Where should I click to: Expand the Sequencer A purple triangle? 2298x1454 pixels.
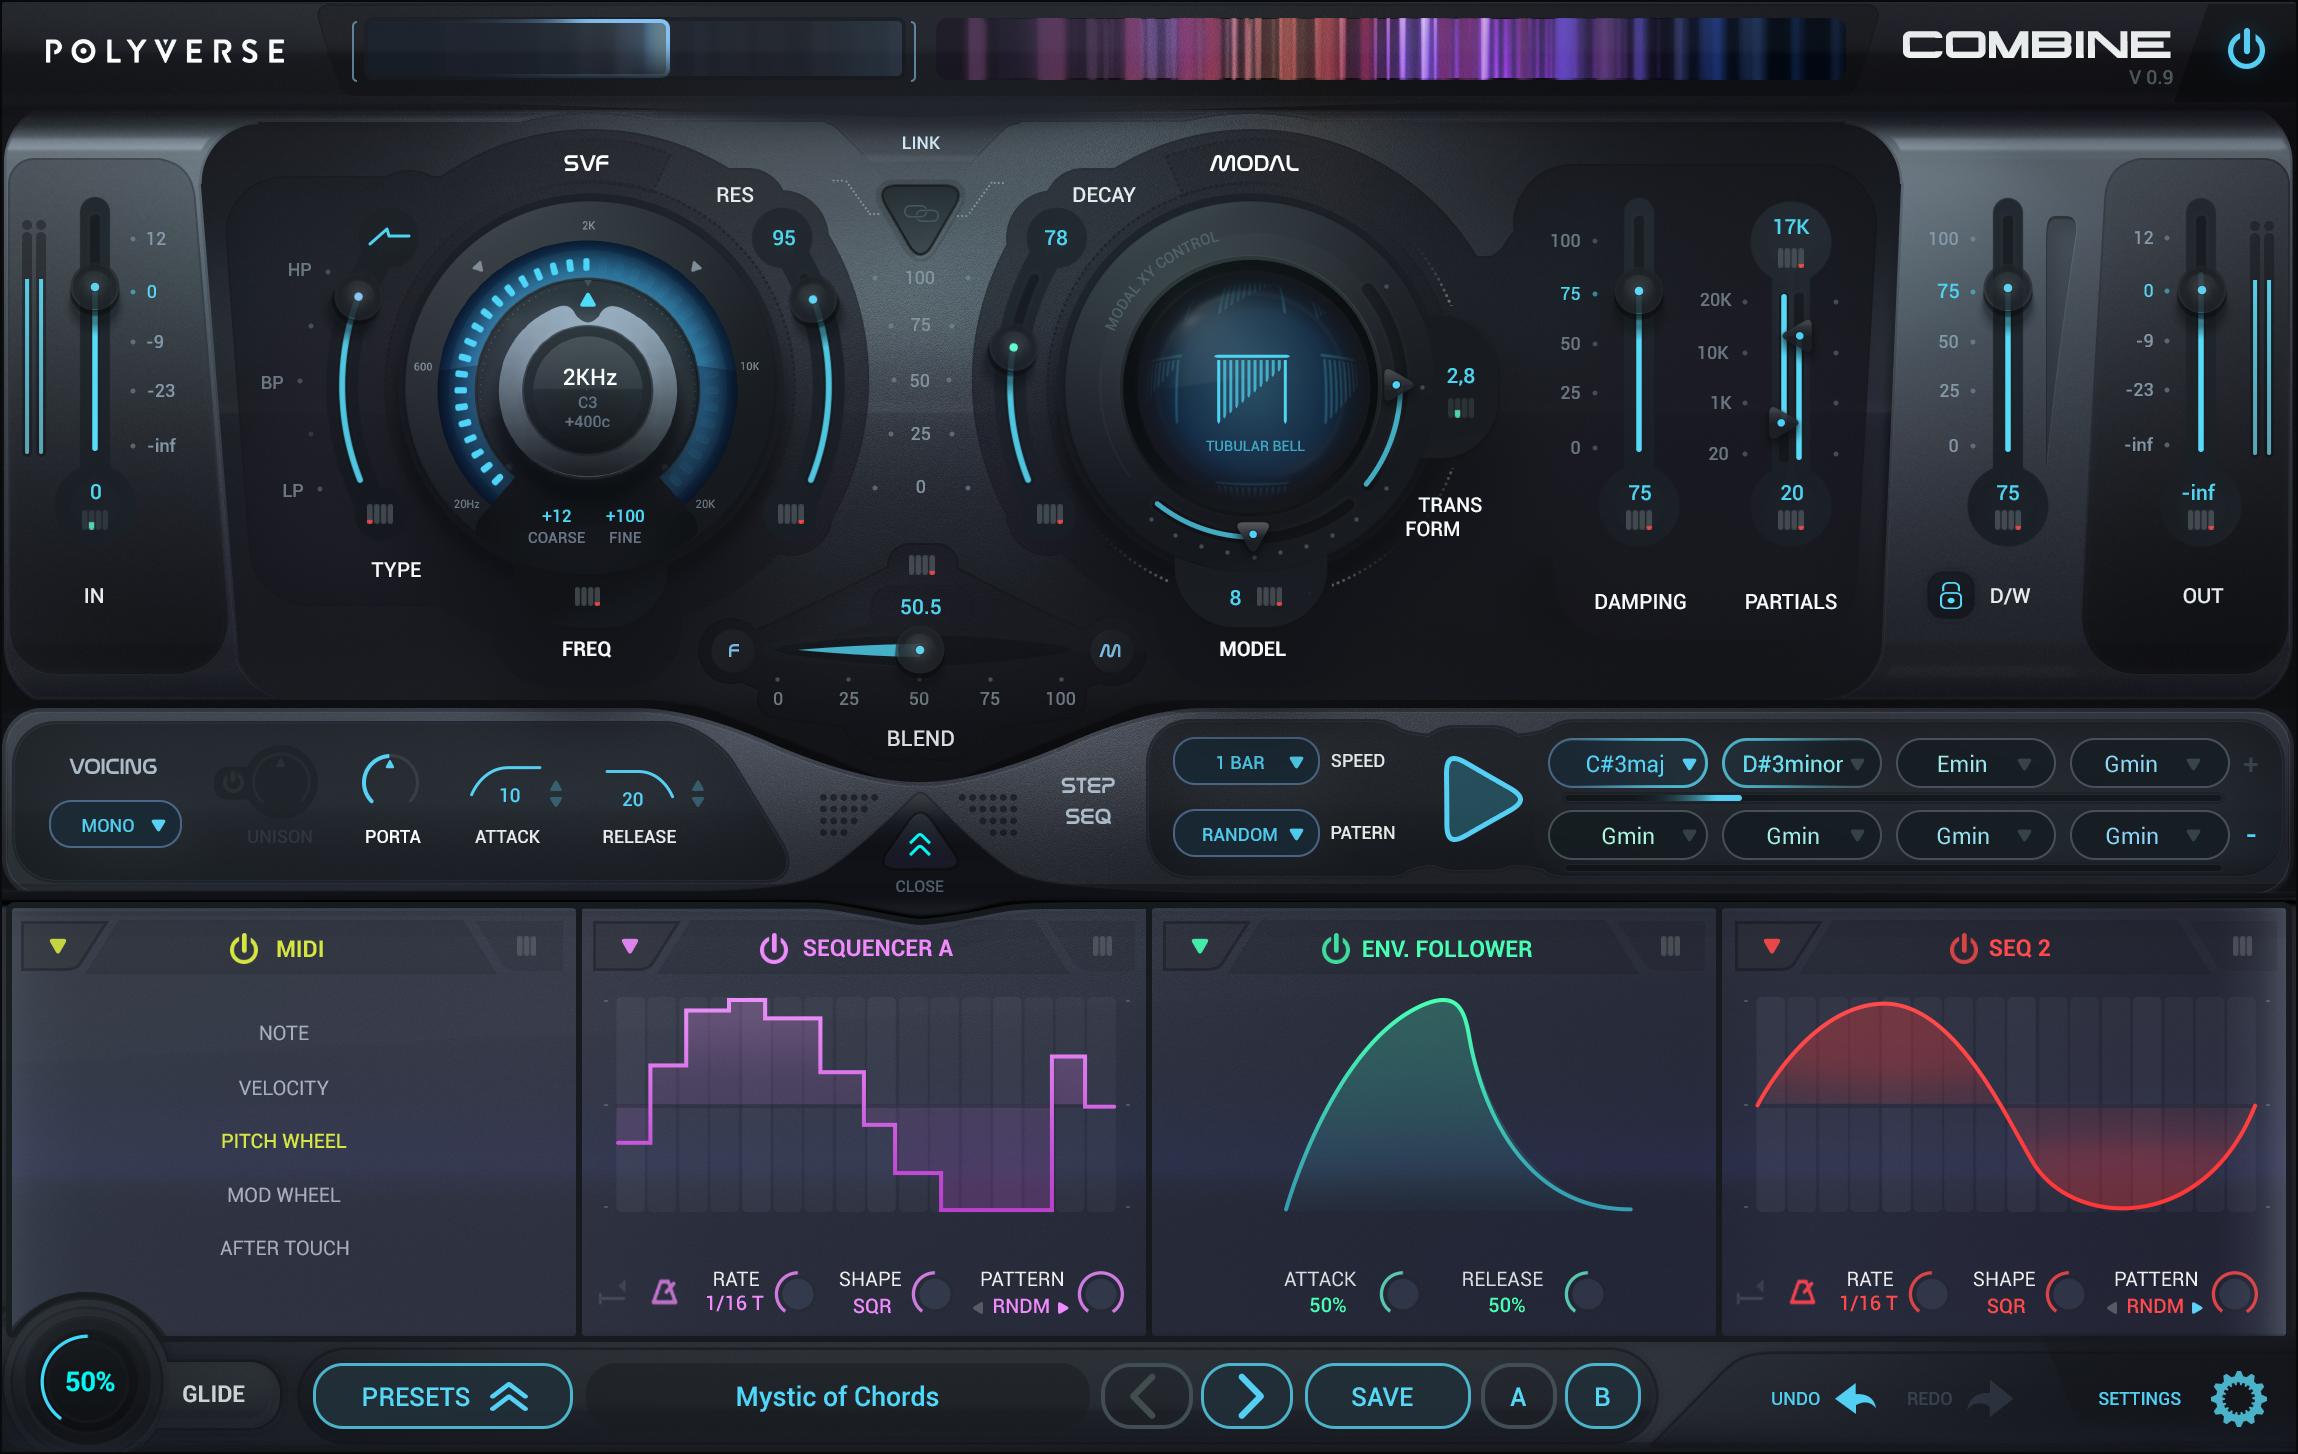coord(630,946)
